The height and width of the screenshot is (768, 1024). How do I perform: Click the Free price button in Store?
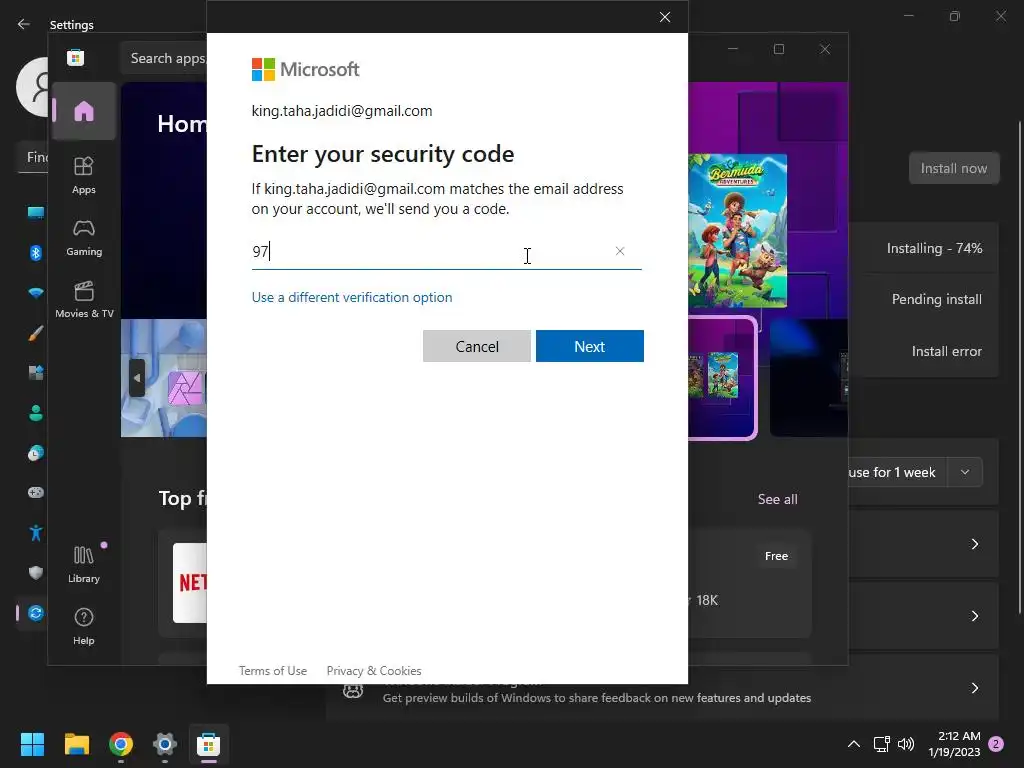tap(776, 556)
